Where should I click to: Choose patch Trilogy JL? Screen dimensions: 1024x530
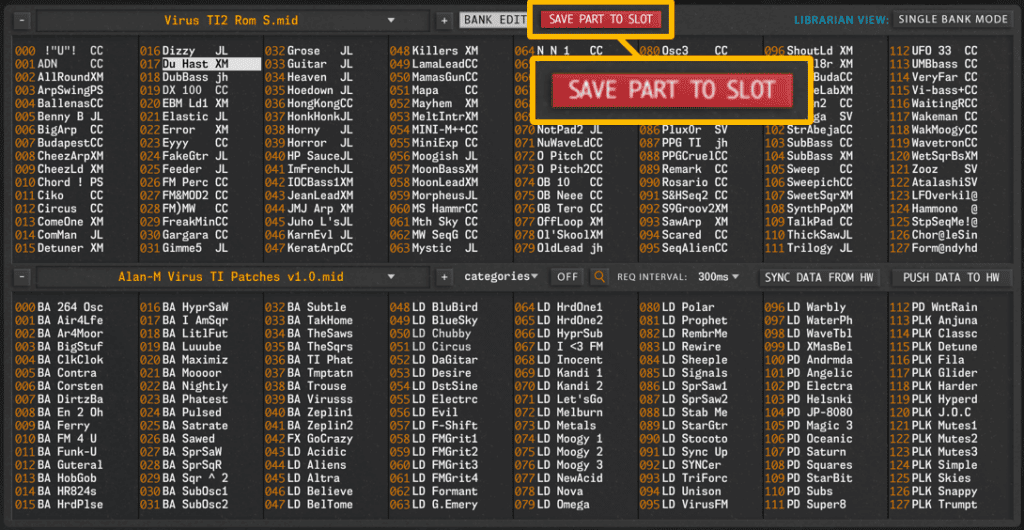(809, 248)
